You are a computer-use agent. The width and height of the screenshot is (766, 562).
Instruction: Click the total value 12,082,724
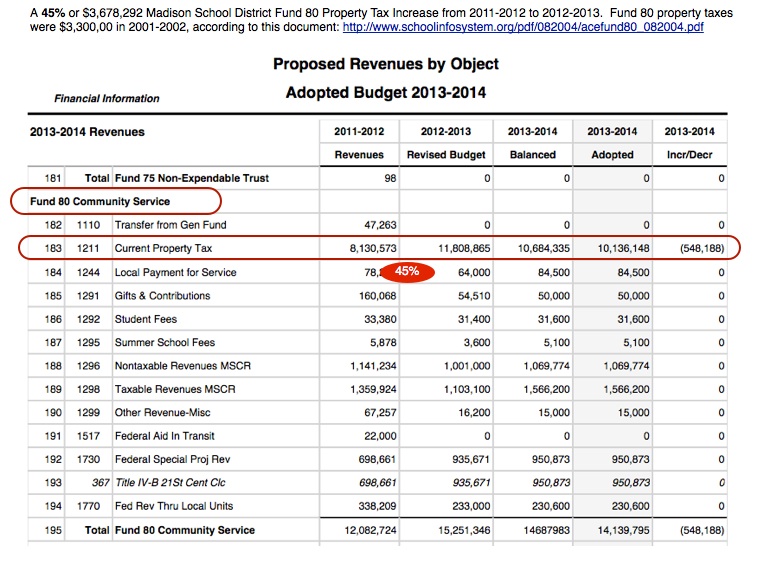pos(370,530)
